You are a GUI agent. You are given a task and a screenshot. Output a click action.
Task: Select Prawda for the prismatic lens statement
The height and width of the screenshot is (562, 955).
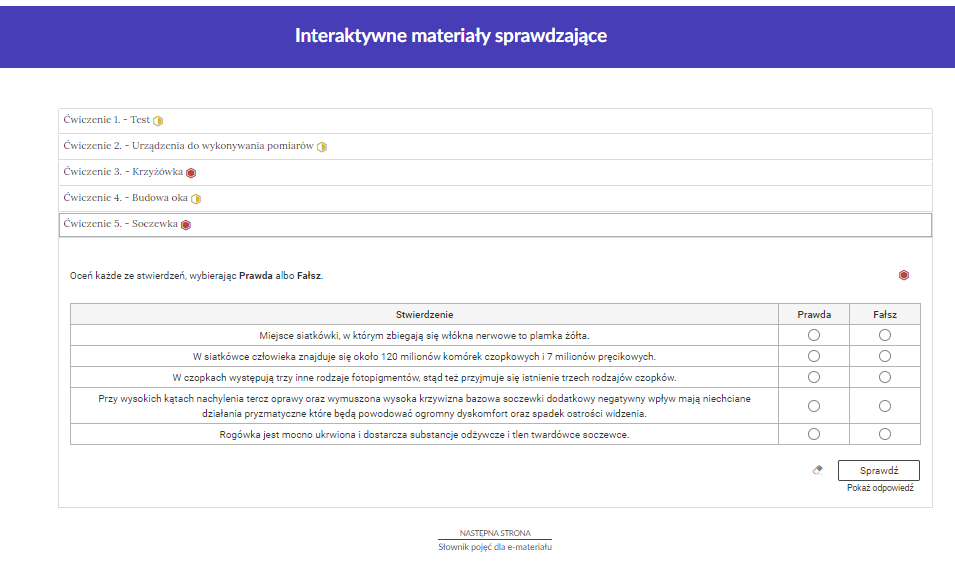[x=813, y=406]
